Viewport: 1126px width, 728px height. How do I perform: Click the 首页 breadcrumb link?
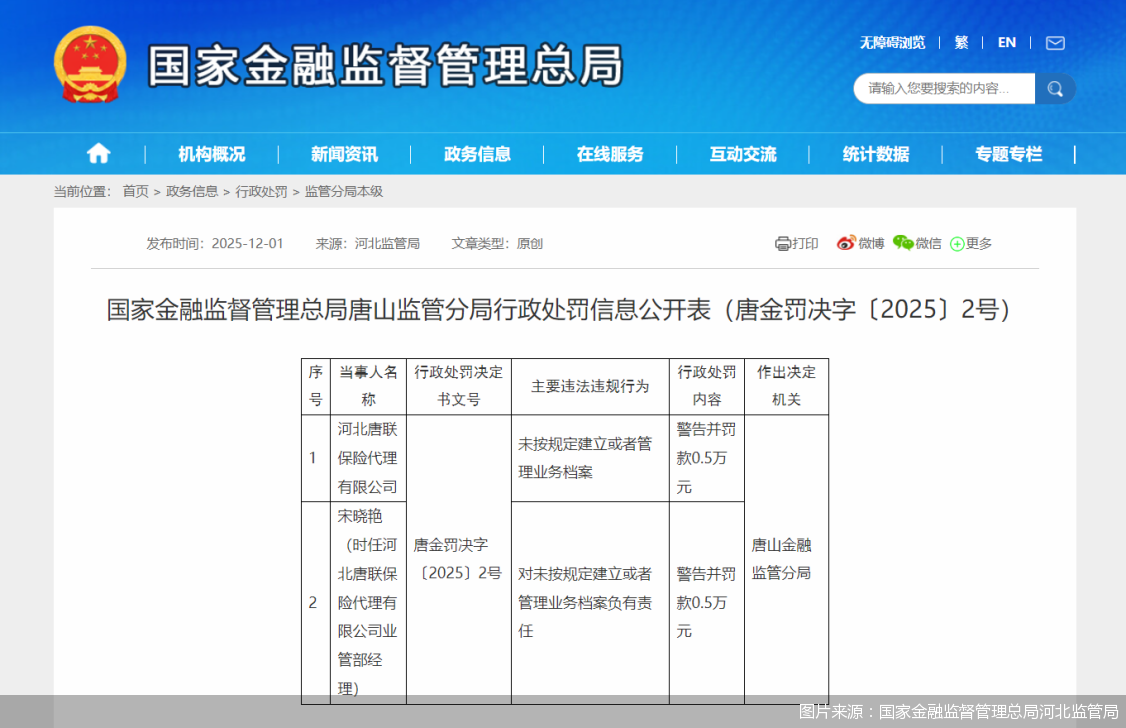(x=135, y=191)
